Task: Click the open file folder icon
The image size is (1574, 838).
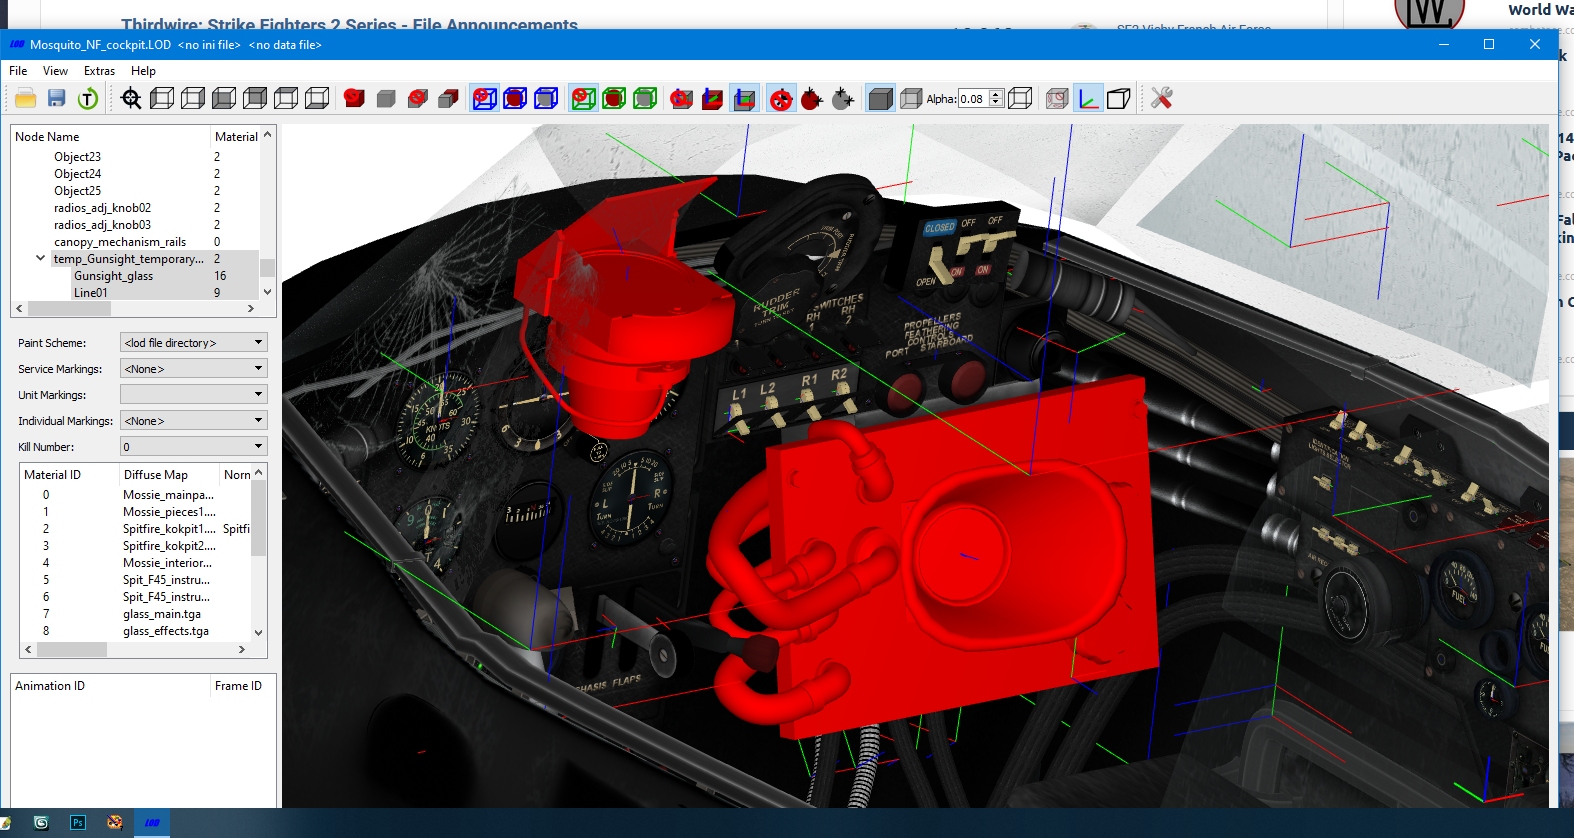Action: click(26, 98)
